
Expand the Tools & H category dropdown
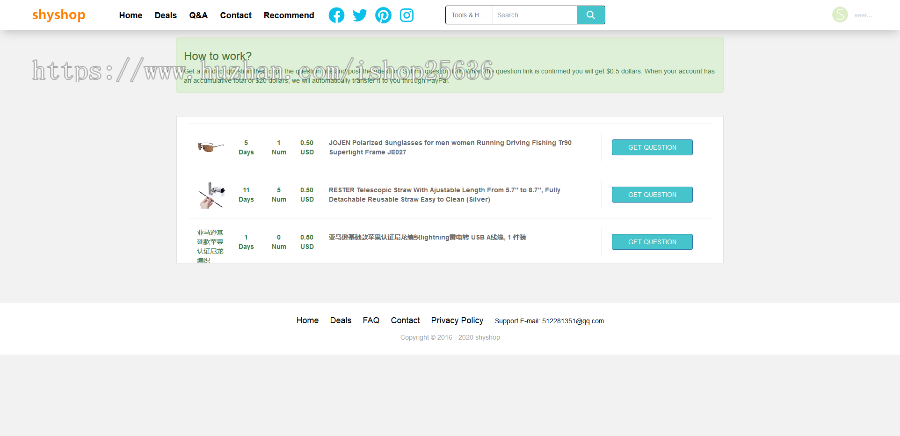[x=469, y=15]
